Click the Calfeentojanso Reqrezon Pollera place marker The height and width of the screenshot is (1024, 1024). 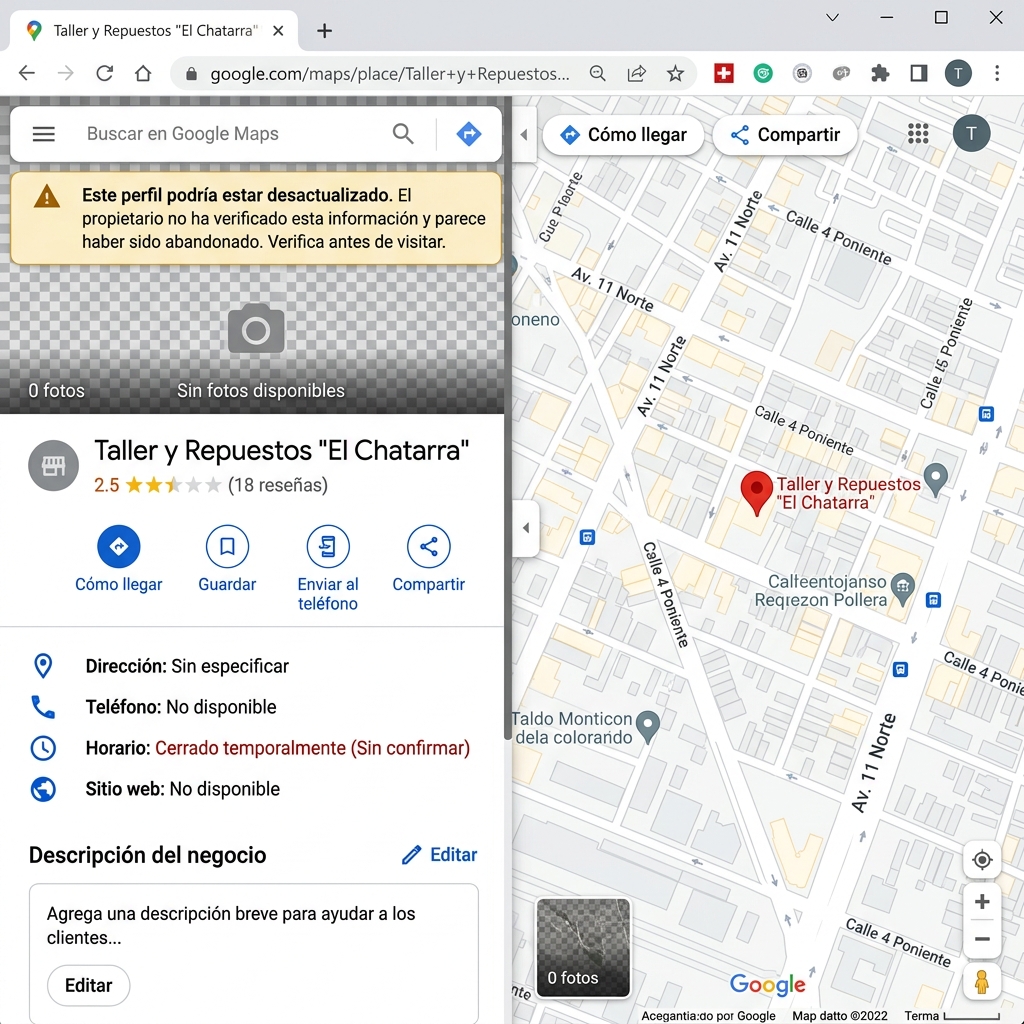click(x=903, y=590)
